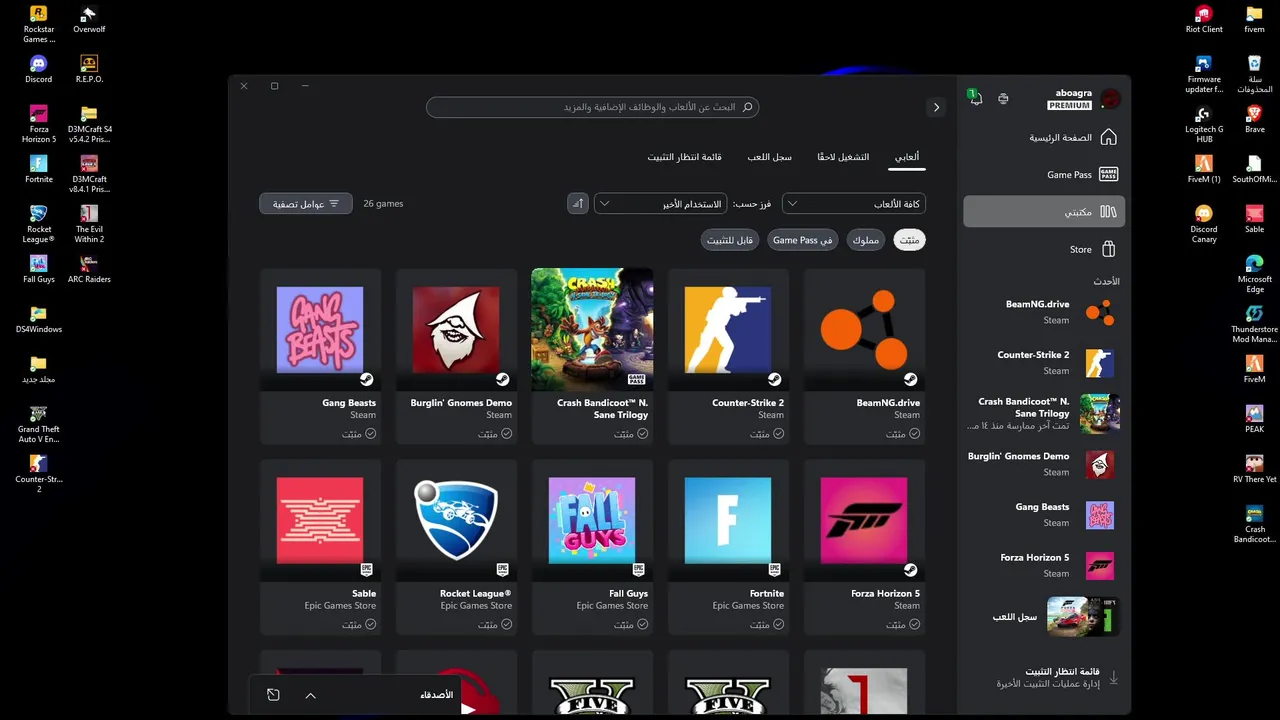Open Grand Theft Auto V desktop shortcut
1280x720 pixels.
tap(38, 424)
